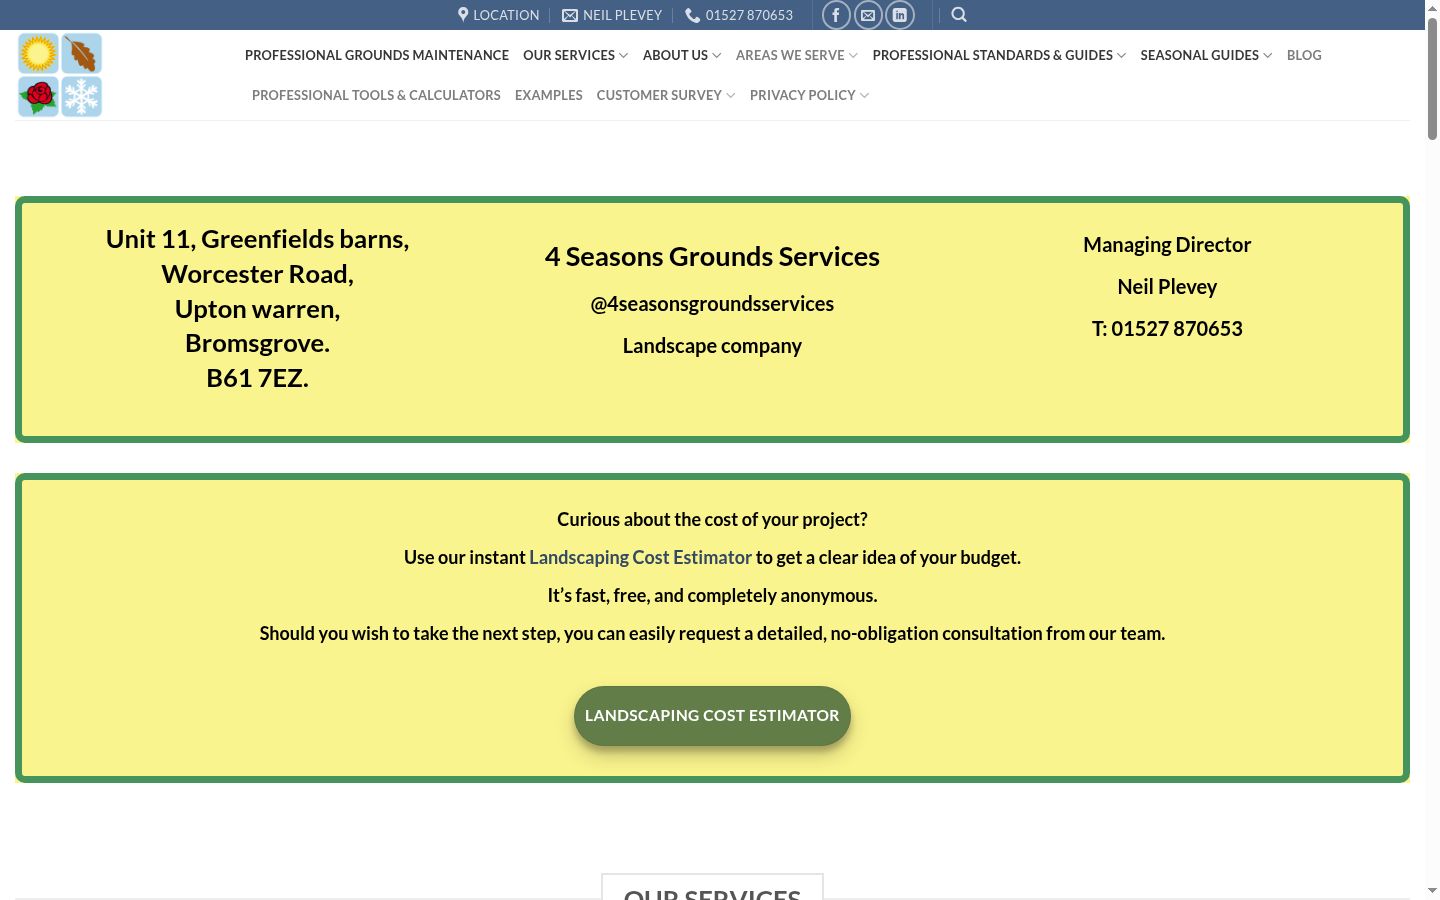Open the LinkedIn profile icon
The height and width of the screenshot is (900, 1440).
[x=900, y=15]
